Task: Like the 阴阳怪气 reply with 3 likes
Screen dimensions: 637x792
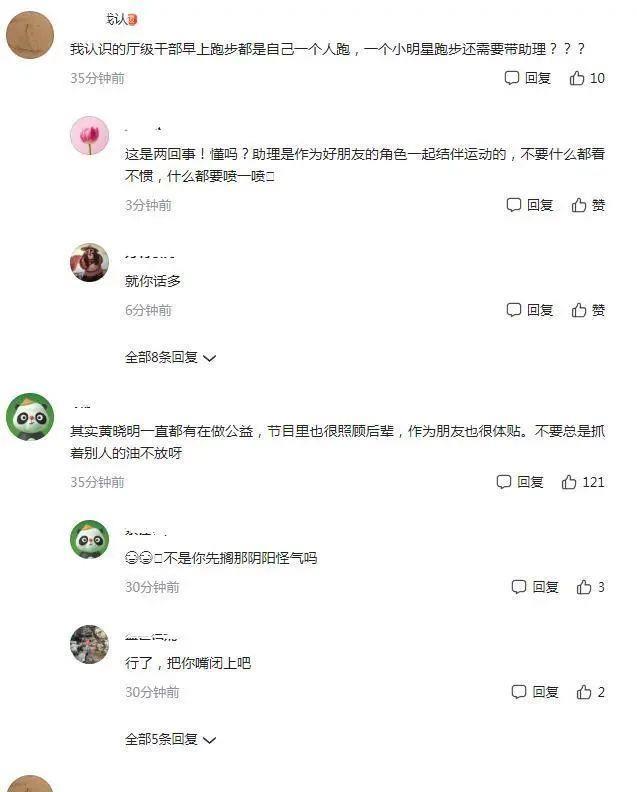Action: (590, 587)
